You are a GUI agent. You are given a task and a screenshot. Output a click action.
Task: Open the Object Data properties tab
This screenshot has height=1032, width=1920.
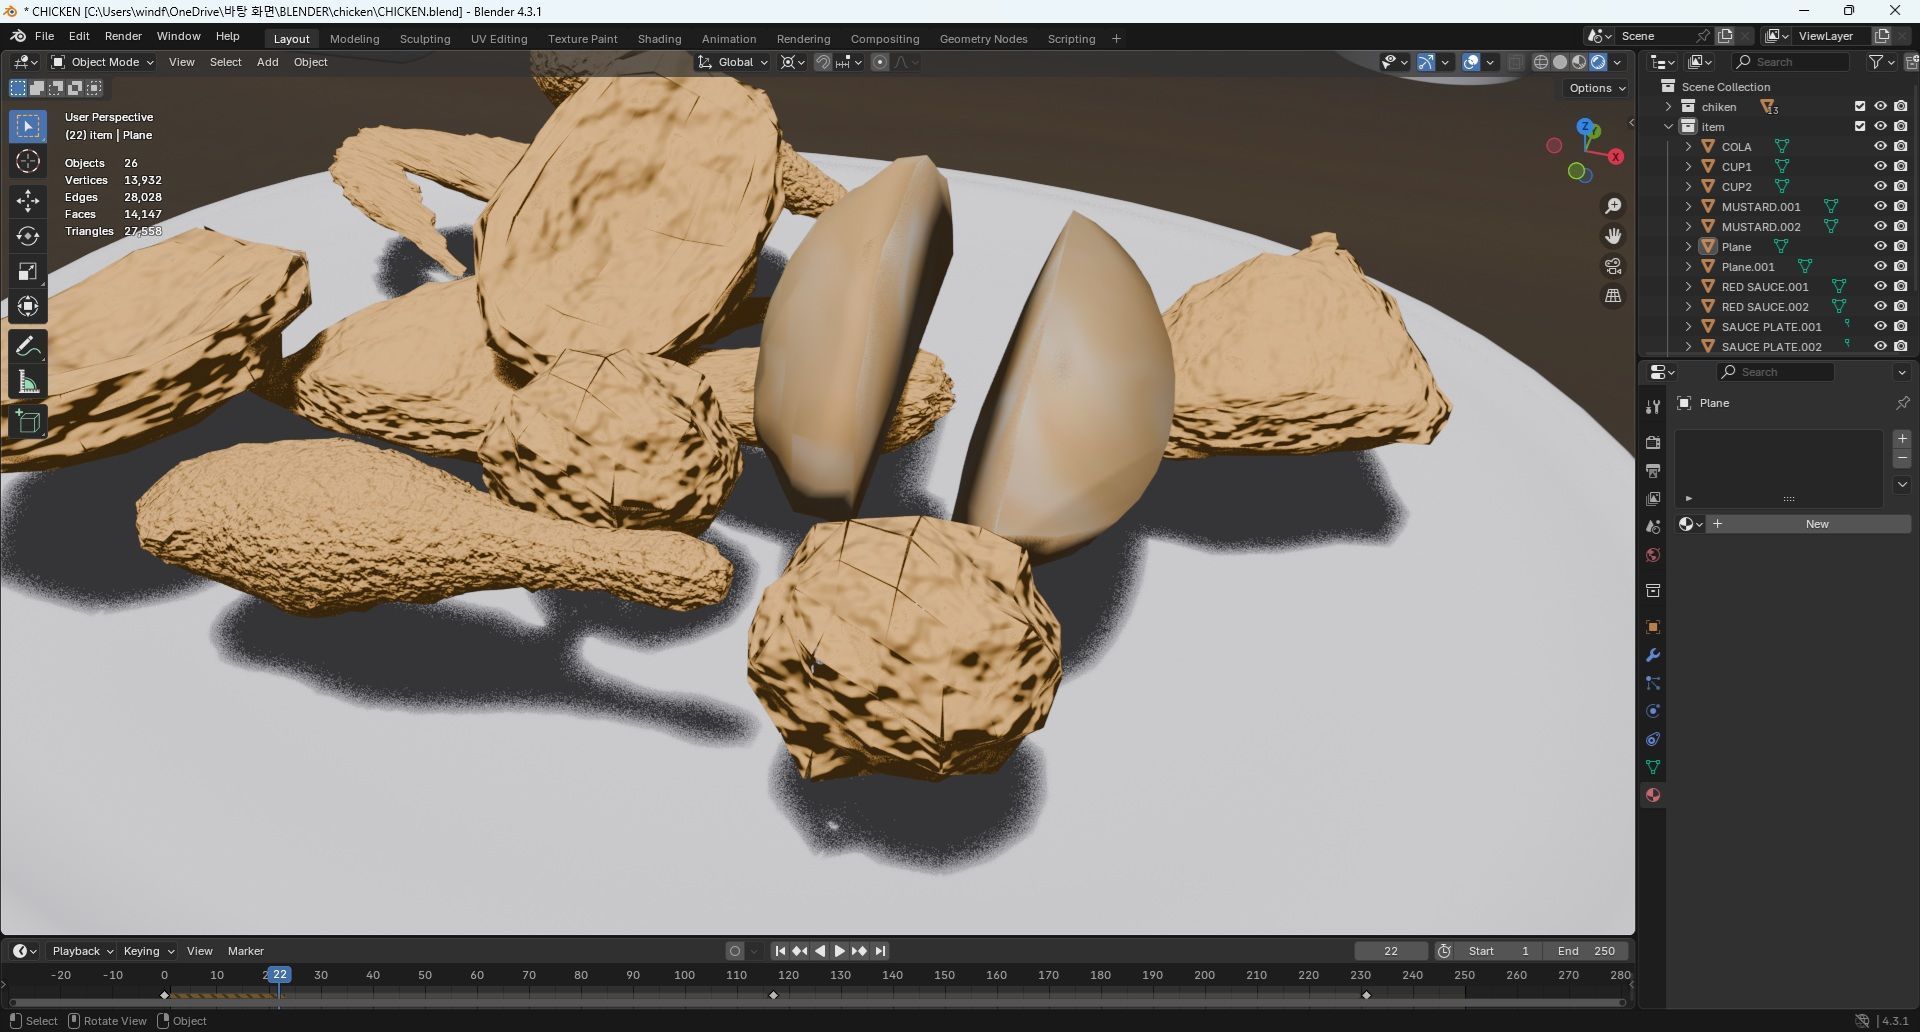coord(1653,767)
